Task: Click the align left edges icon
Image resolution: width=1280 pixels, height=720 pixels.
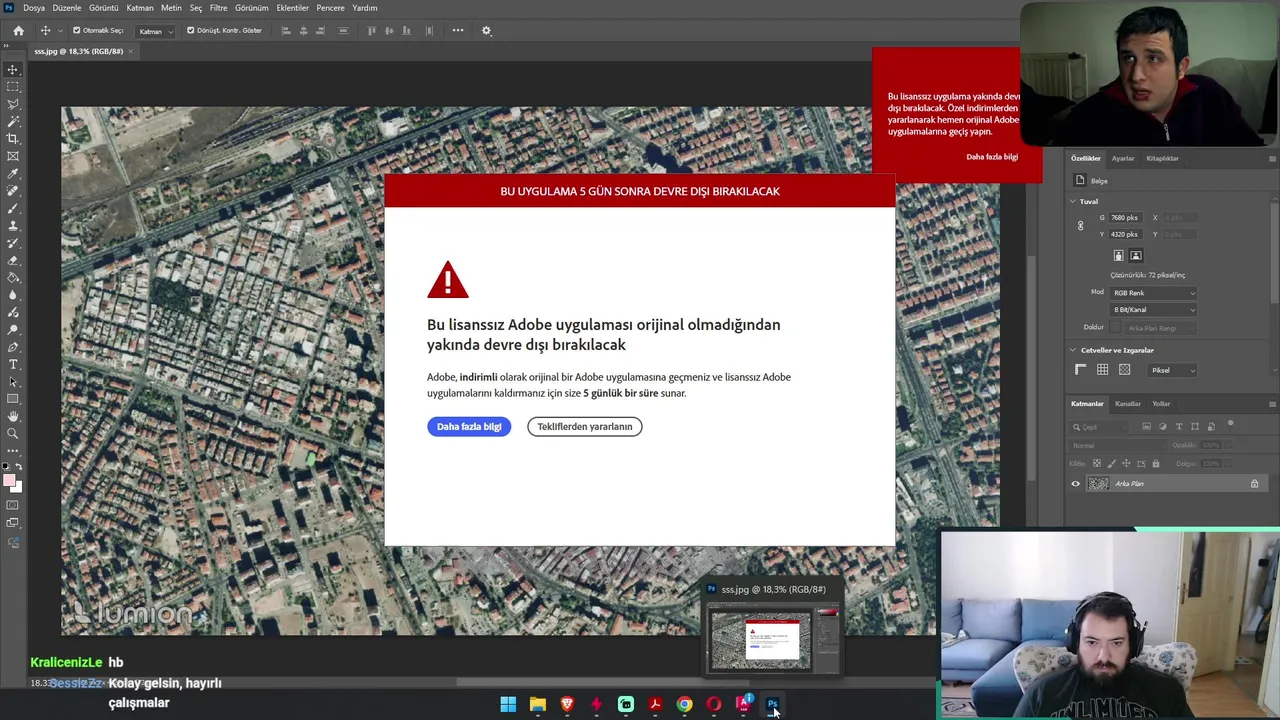Action: coord(286,30)
